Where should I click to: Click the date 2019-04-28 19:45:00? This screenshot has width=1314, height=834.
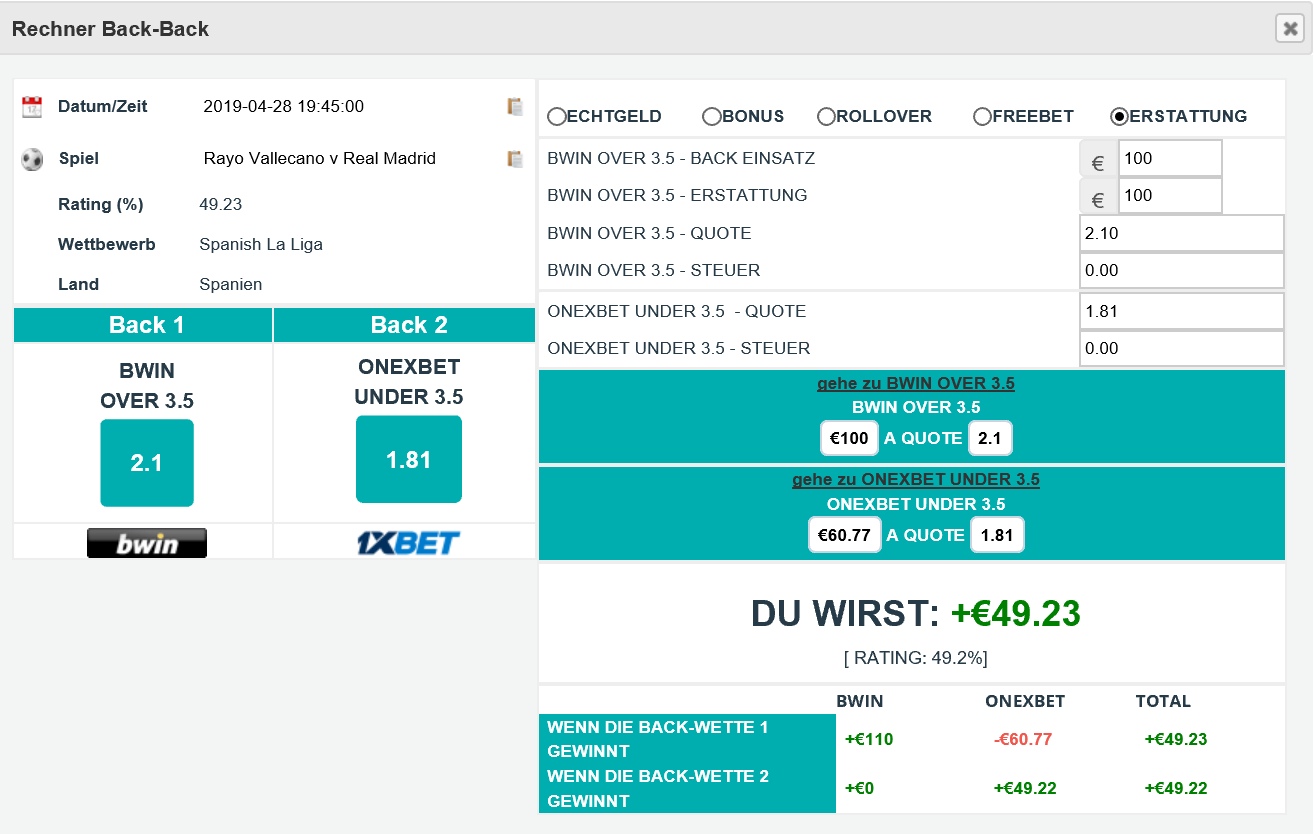pos(284,106)
